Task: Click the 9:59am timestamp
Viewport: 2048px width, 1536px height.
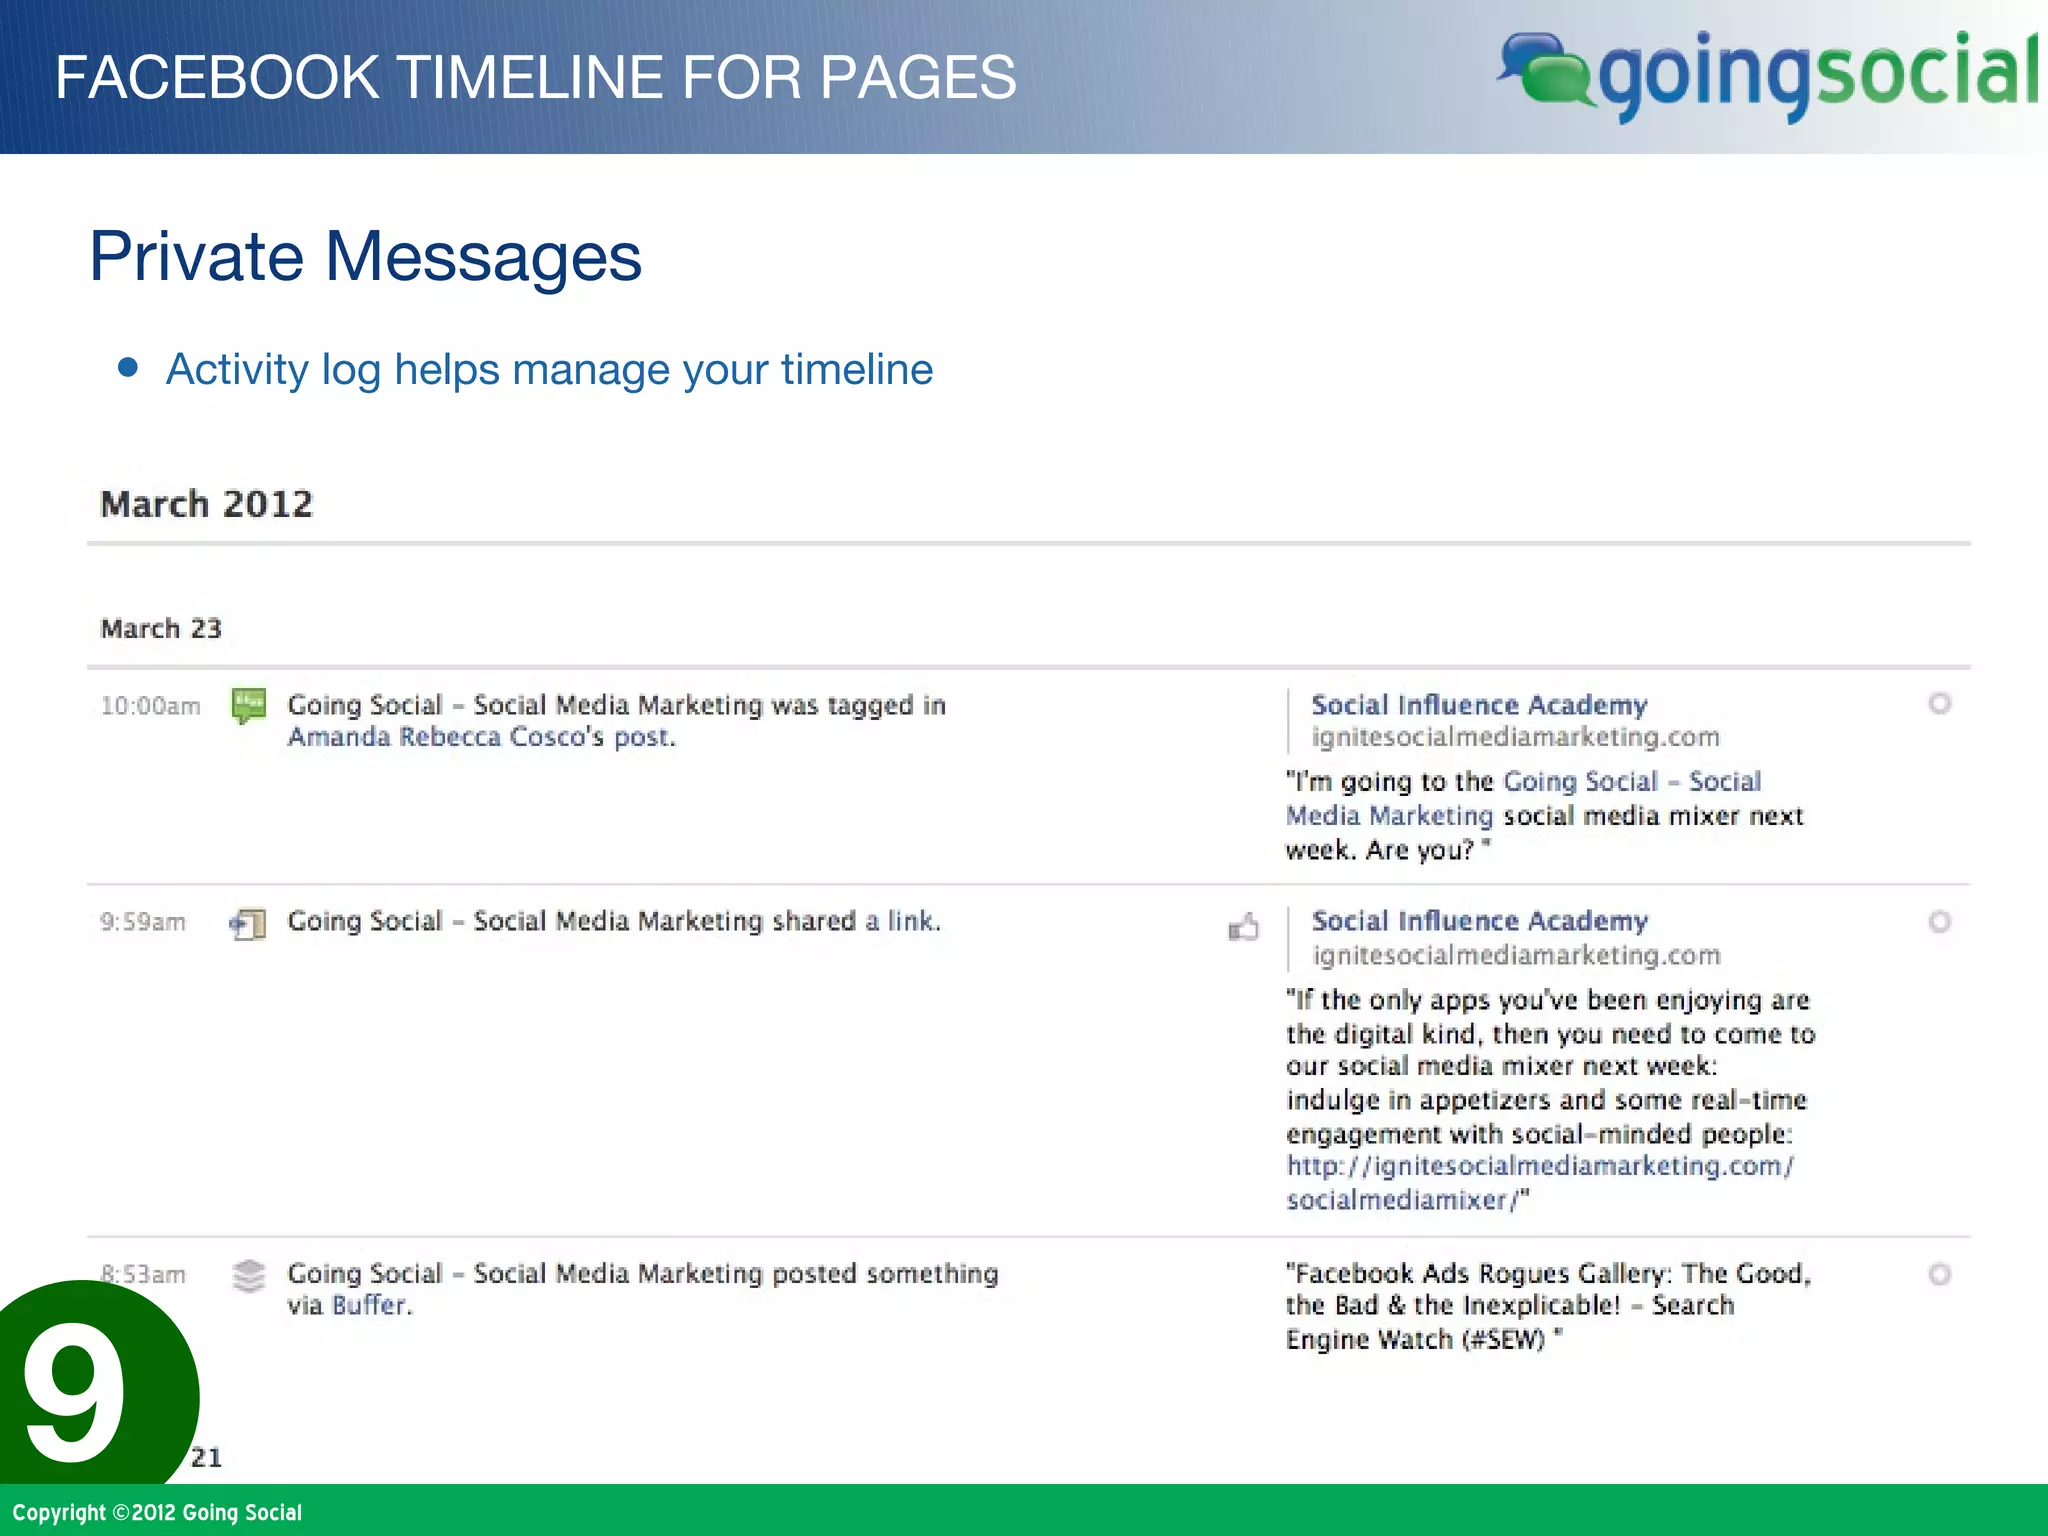Action: click(143, 922)
